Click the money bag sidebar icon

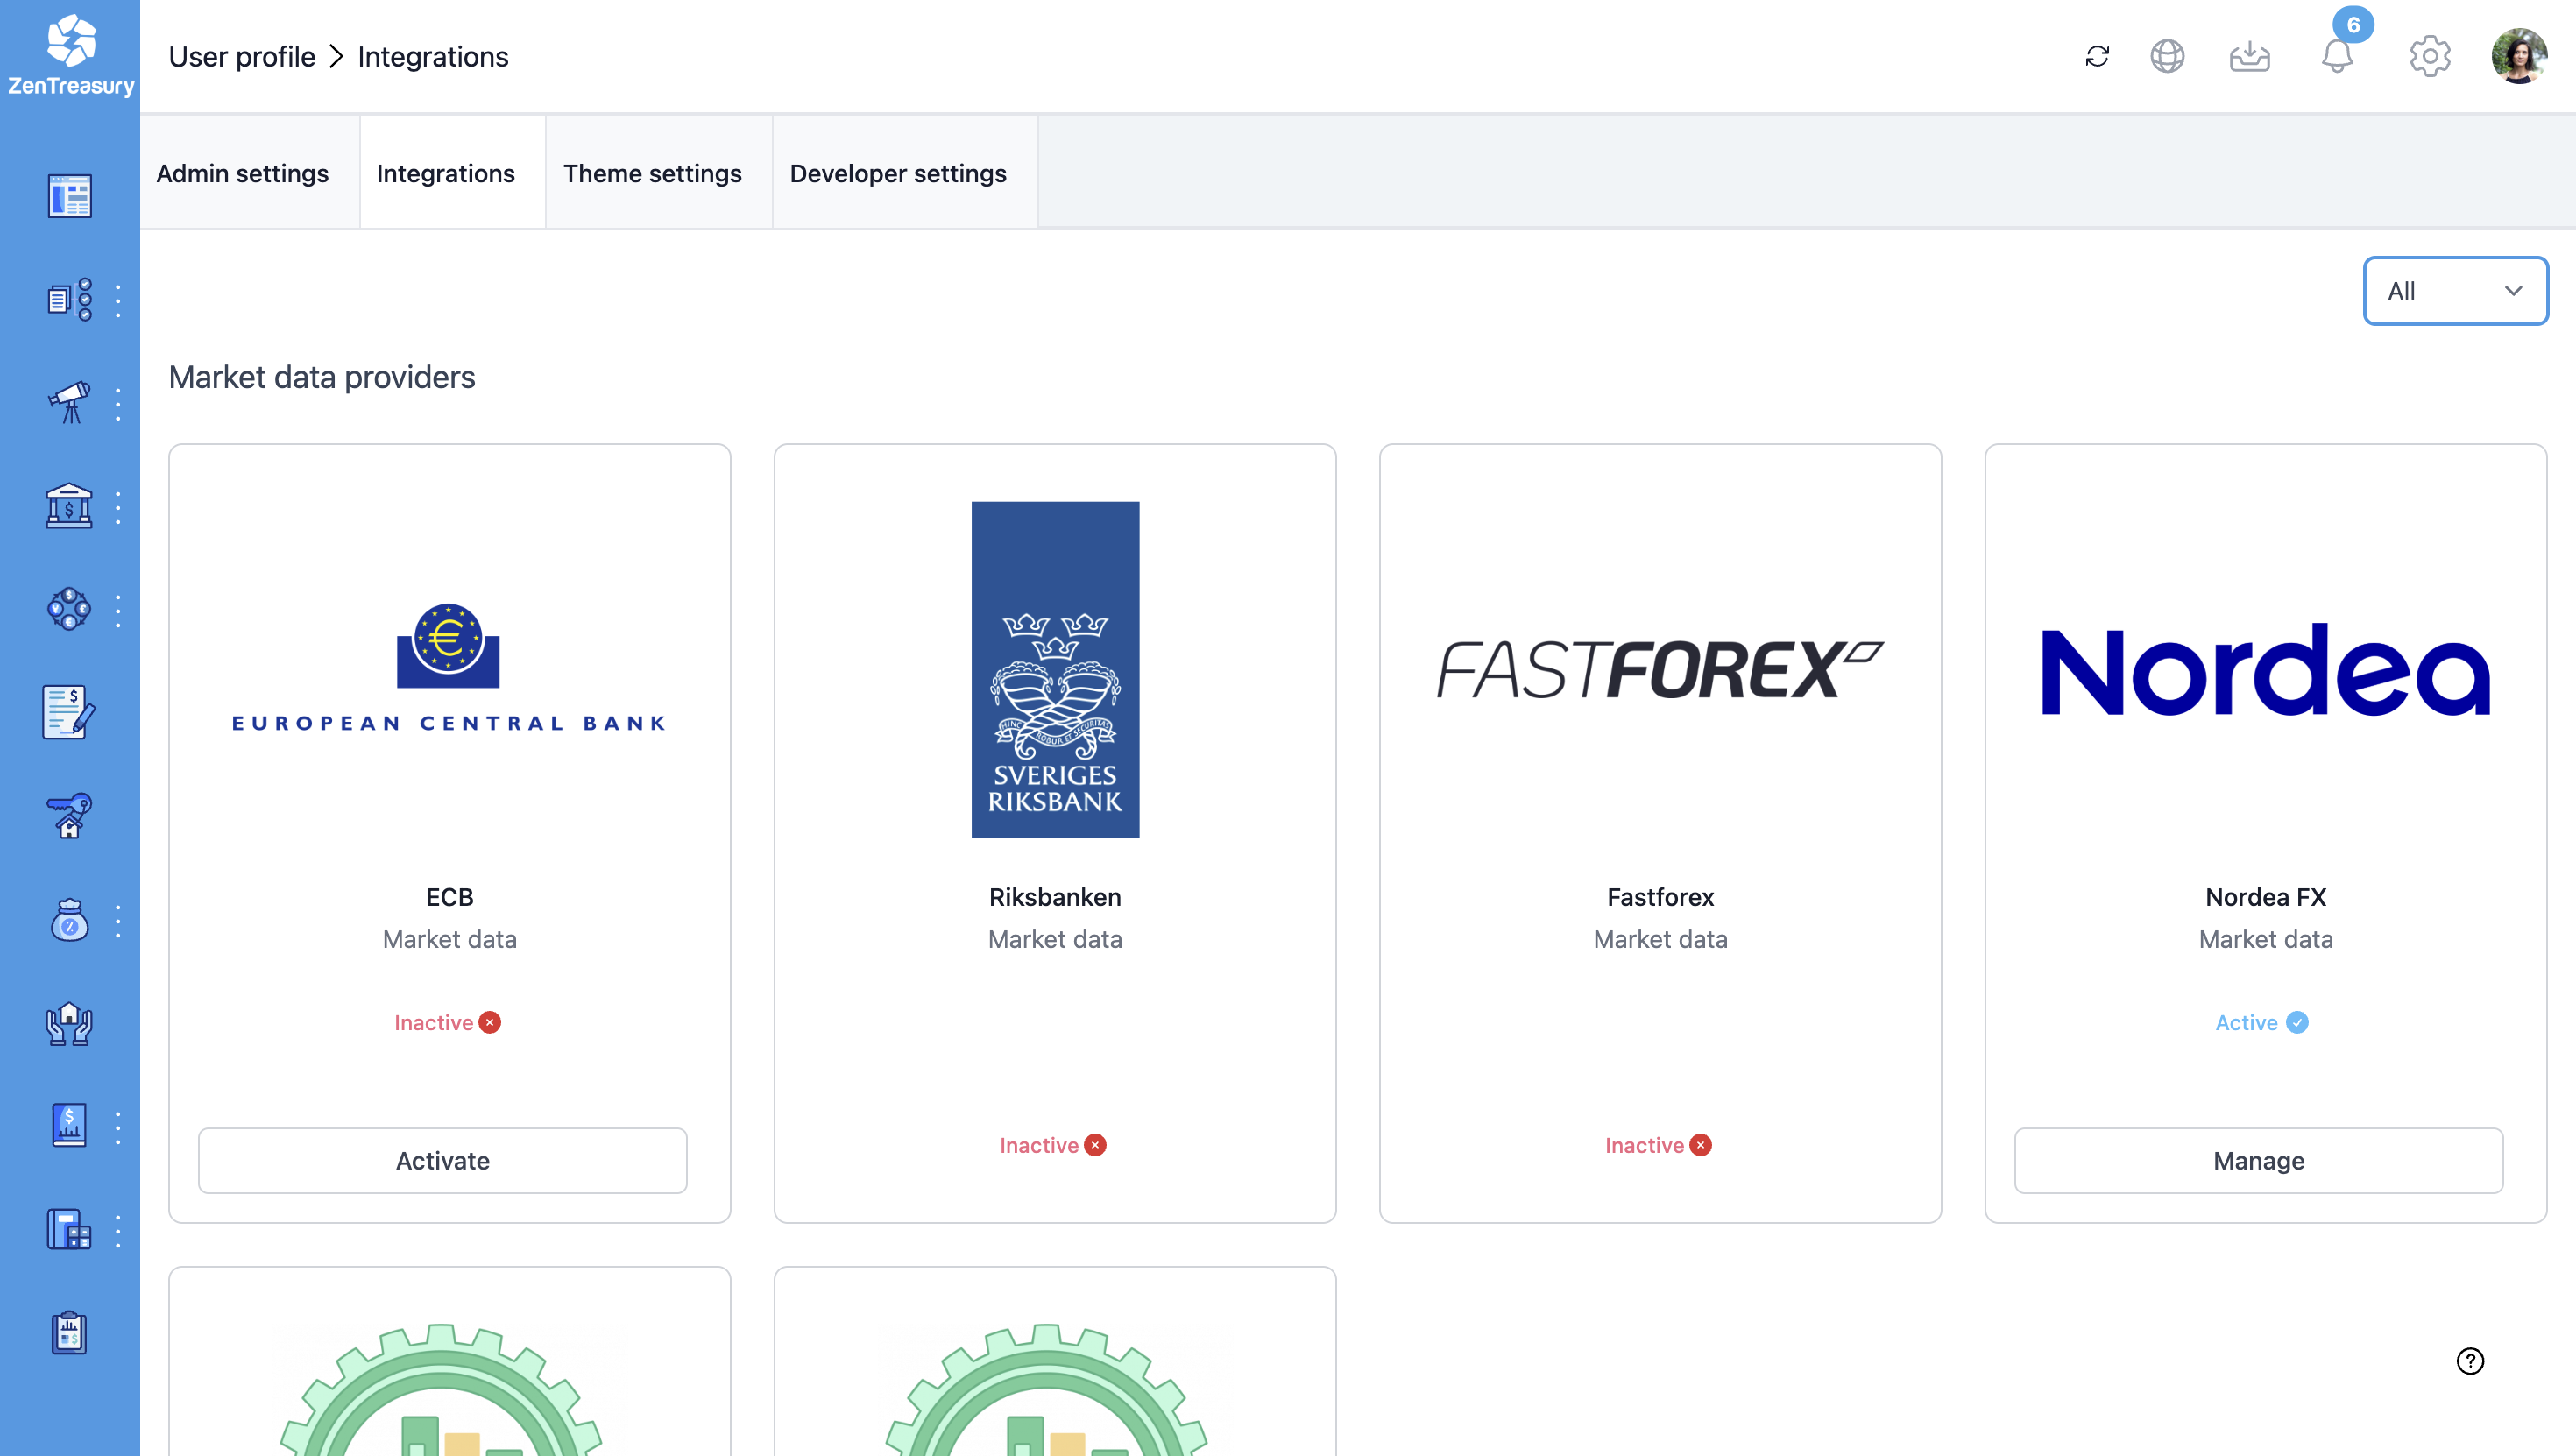tap(69, 920)
